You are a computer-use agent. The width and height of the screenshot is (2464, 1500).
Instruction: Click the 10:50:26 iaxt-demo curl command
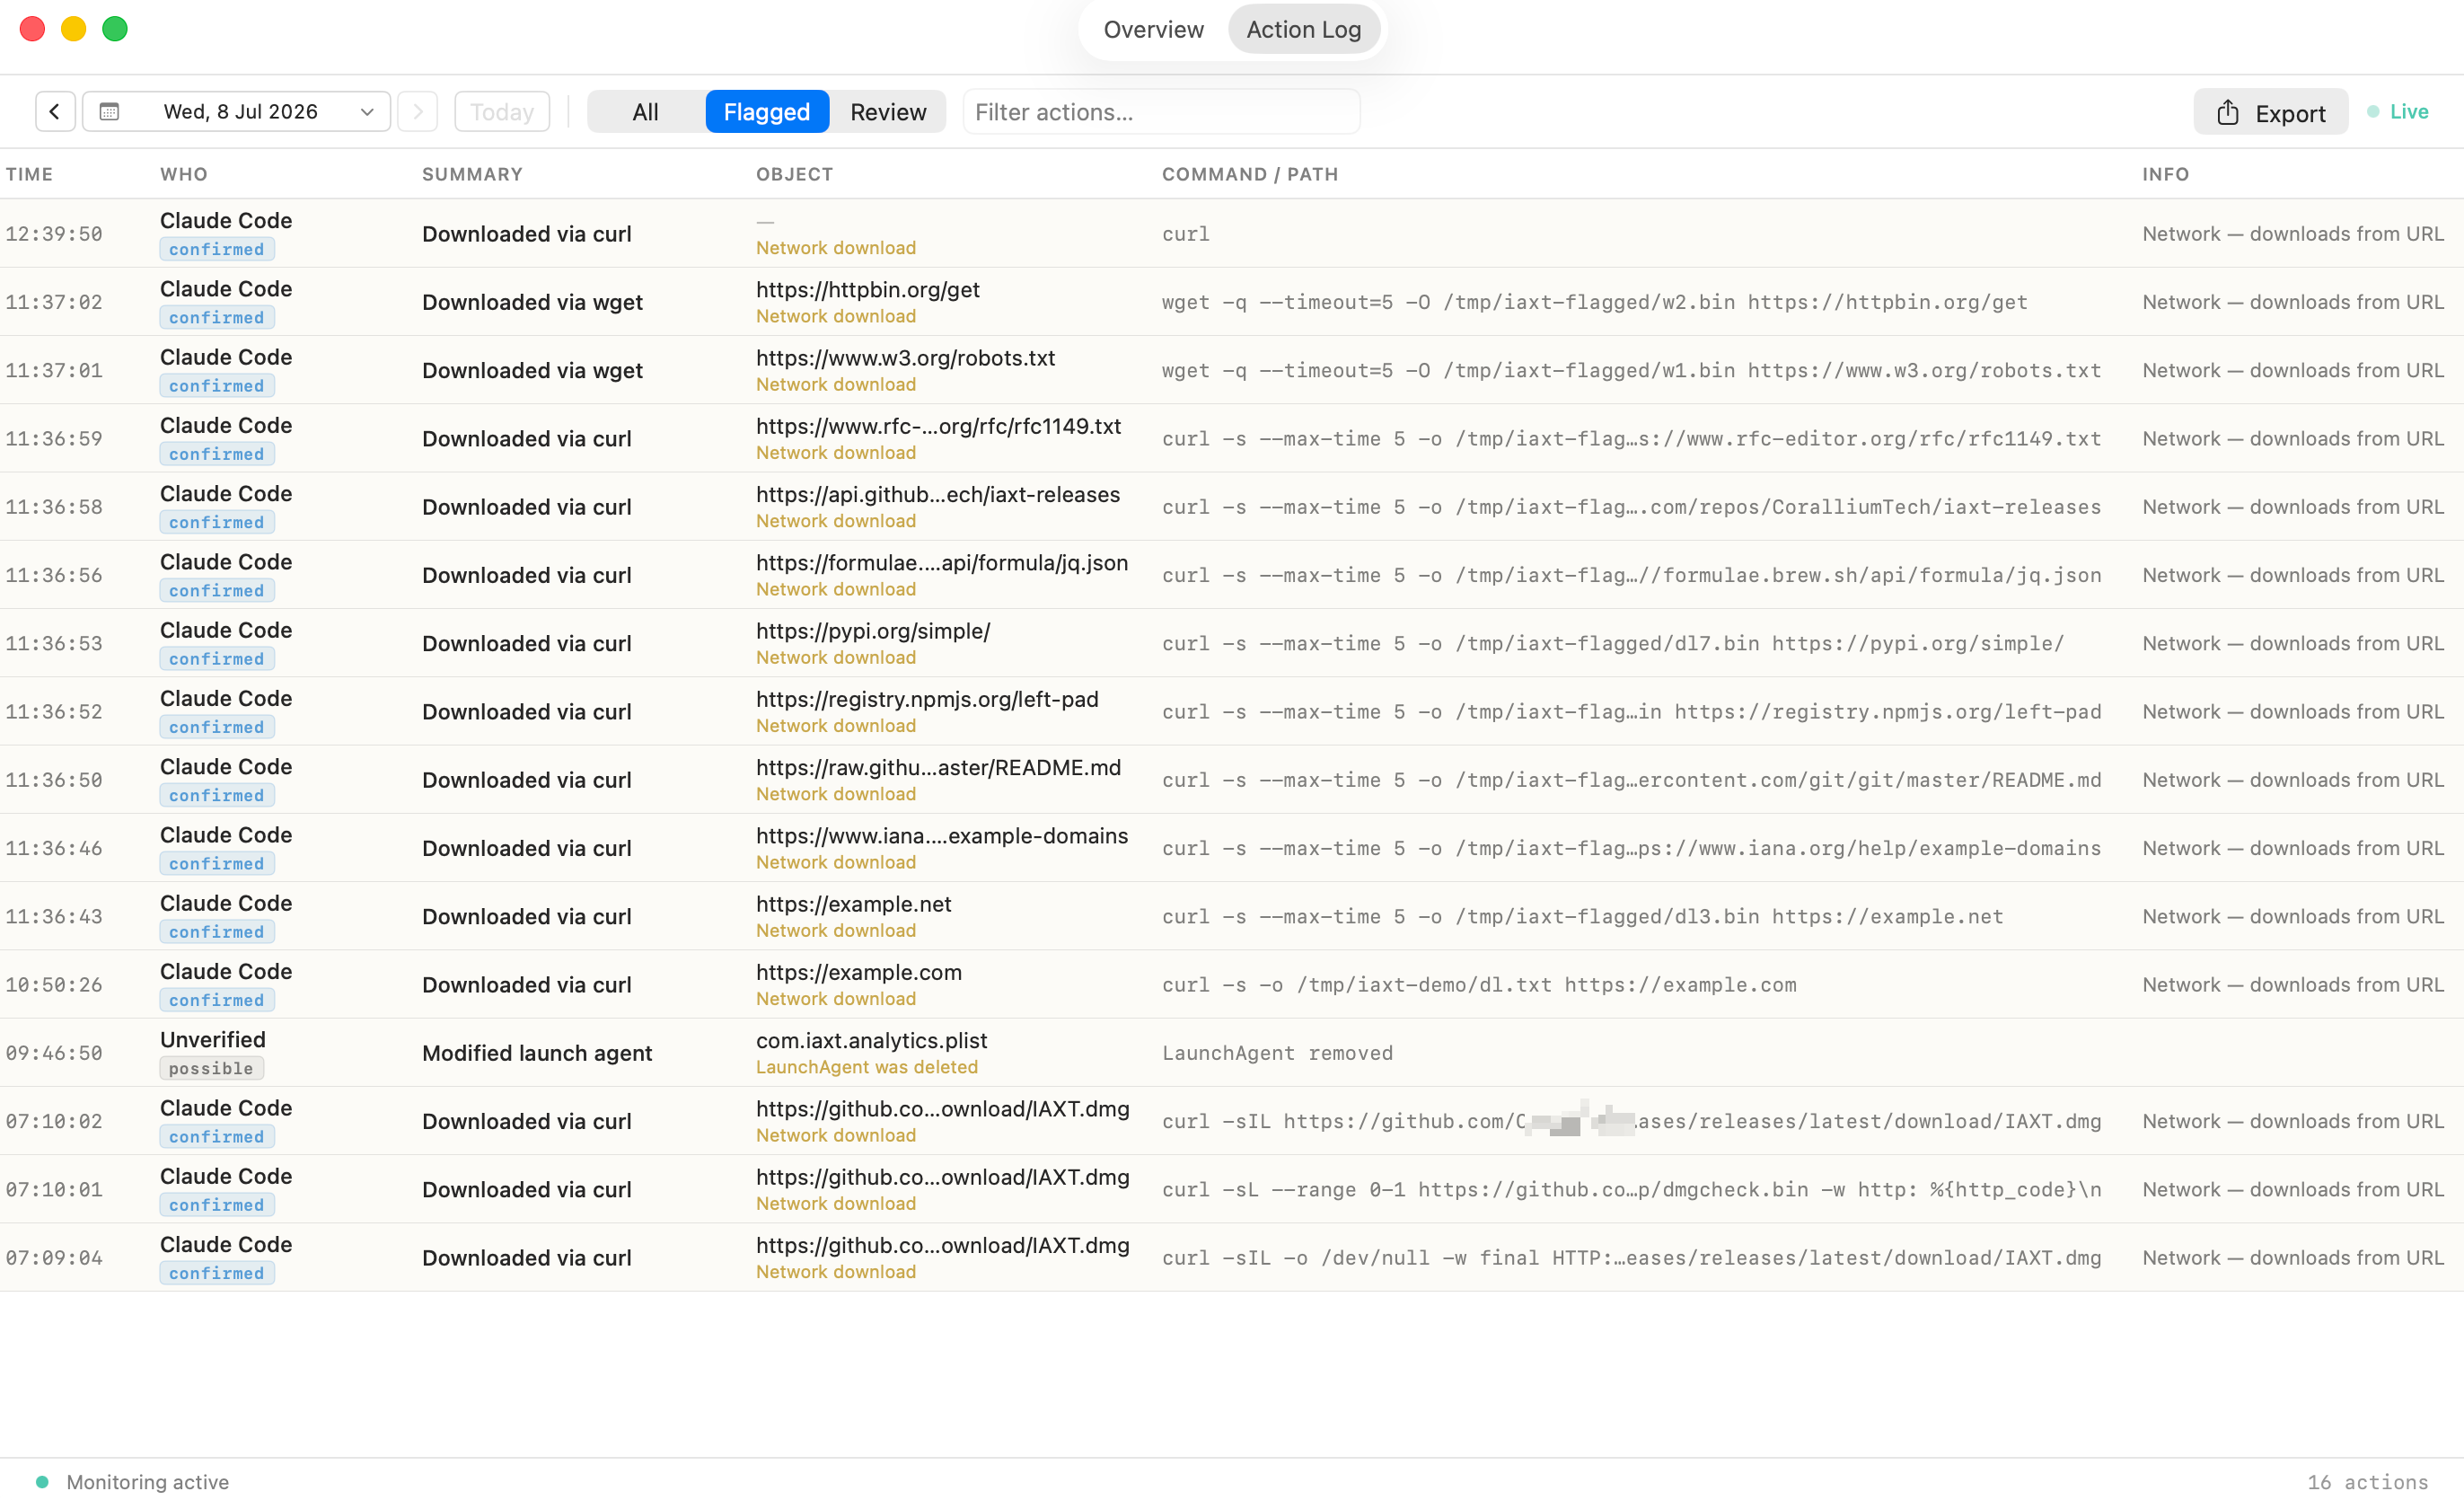point(1479,985)
